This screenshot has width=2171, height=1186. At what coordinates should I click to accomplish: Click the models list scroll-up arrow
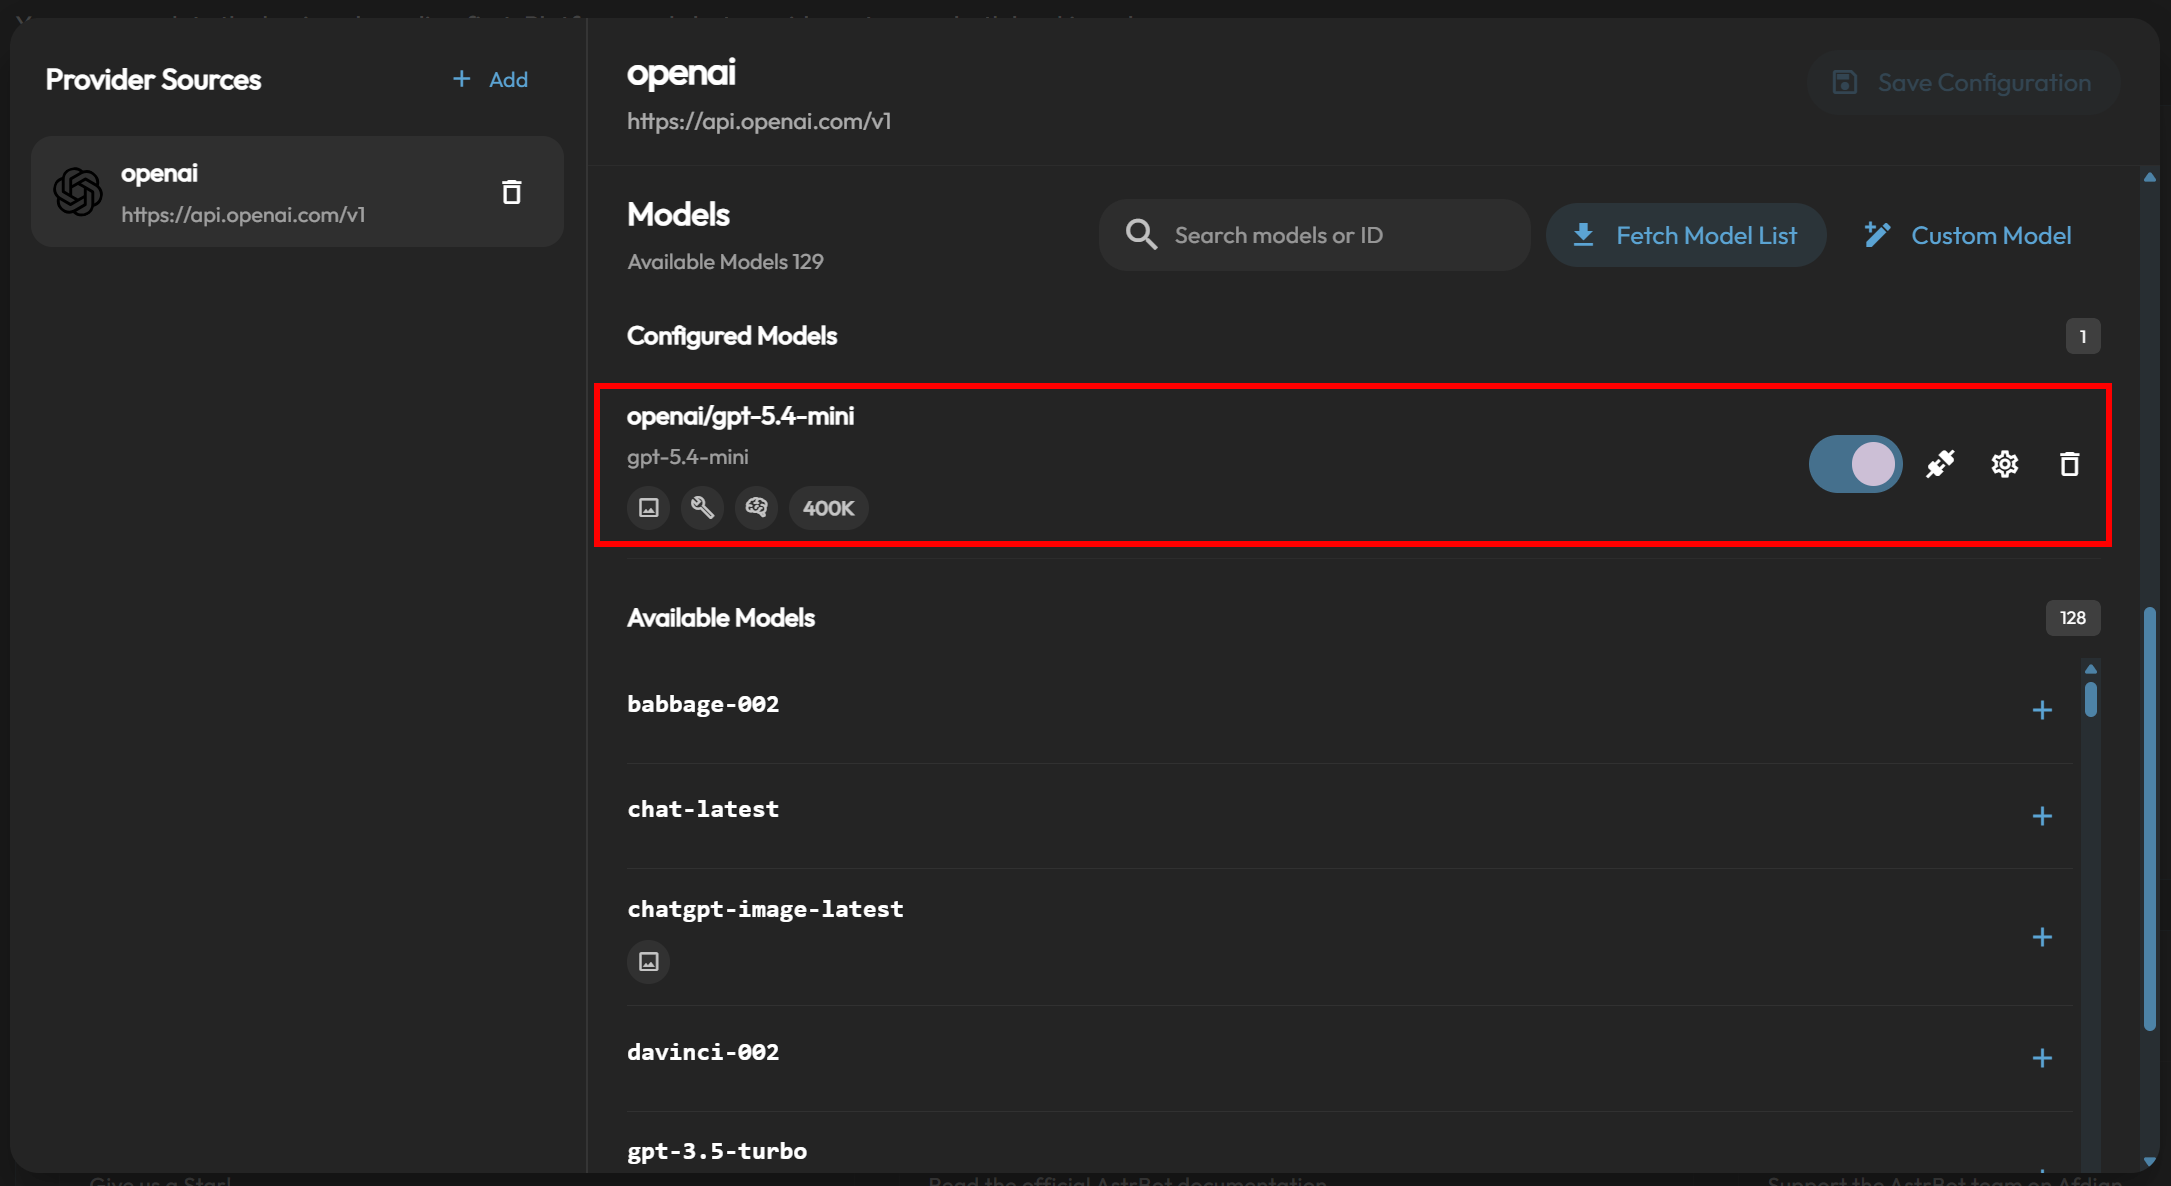(x=2091, y=669)
